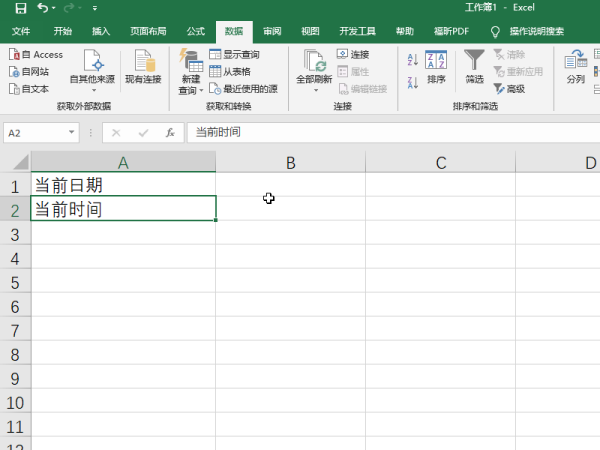Open 最近使用的源

(243, 89)
